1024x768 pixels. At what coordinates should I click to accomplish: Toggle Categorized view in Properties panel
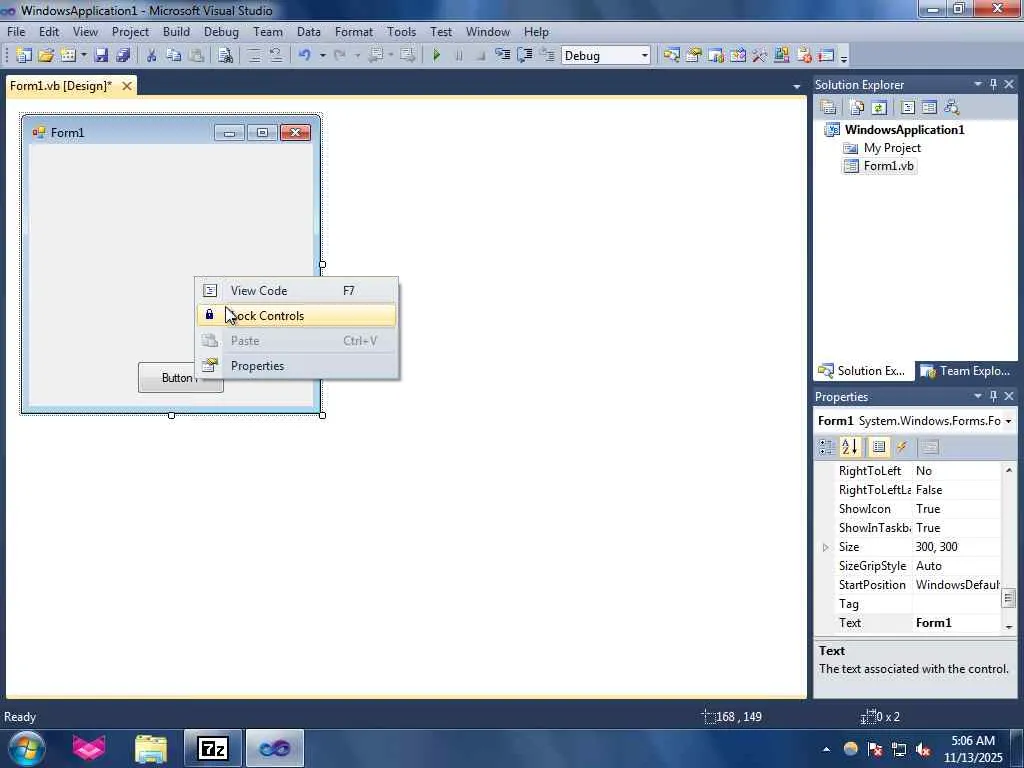coord(827,447)
